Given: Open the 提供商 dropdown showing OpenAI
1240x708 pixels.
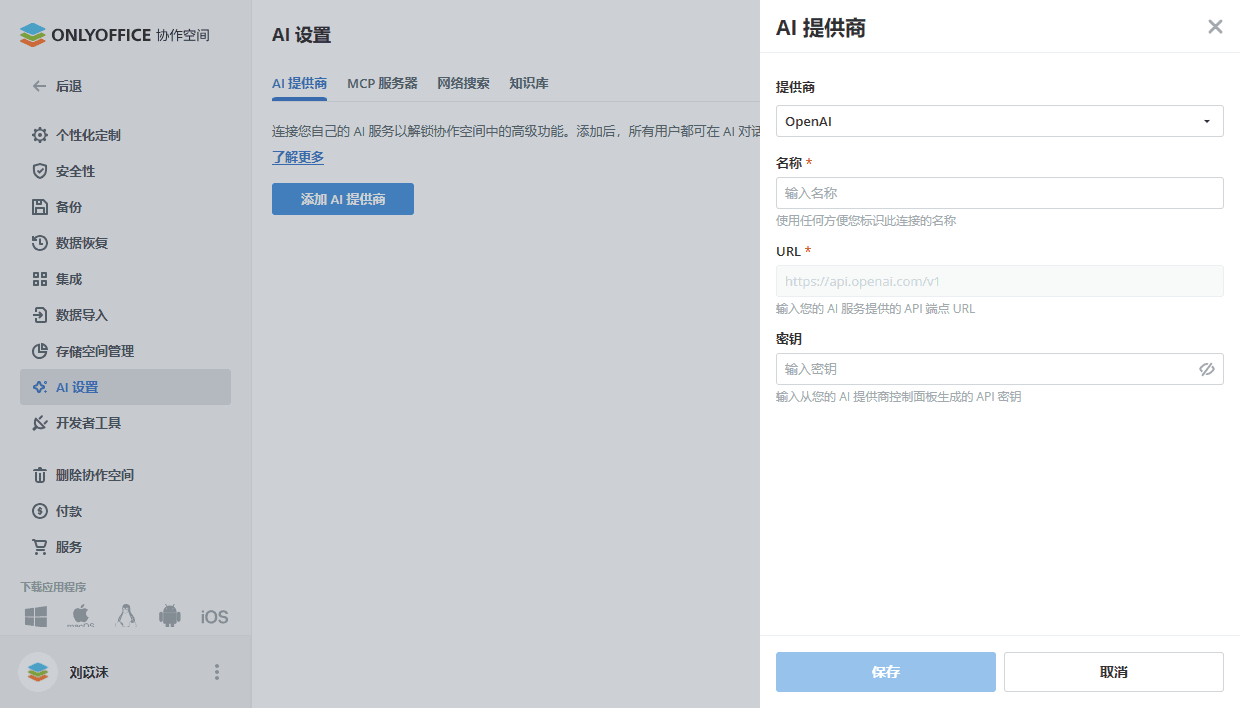Looking at the screenshot, I should pos(999,120).
